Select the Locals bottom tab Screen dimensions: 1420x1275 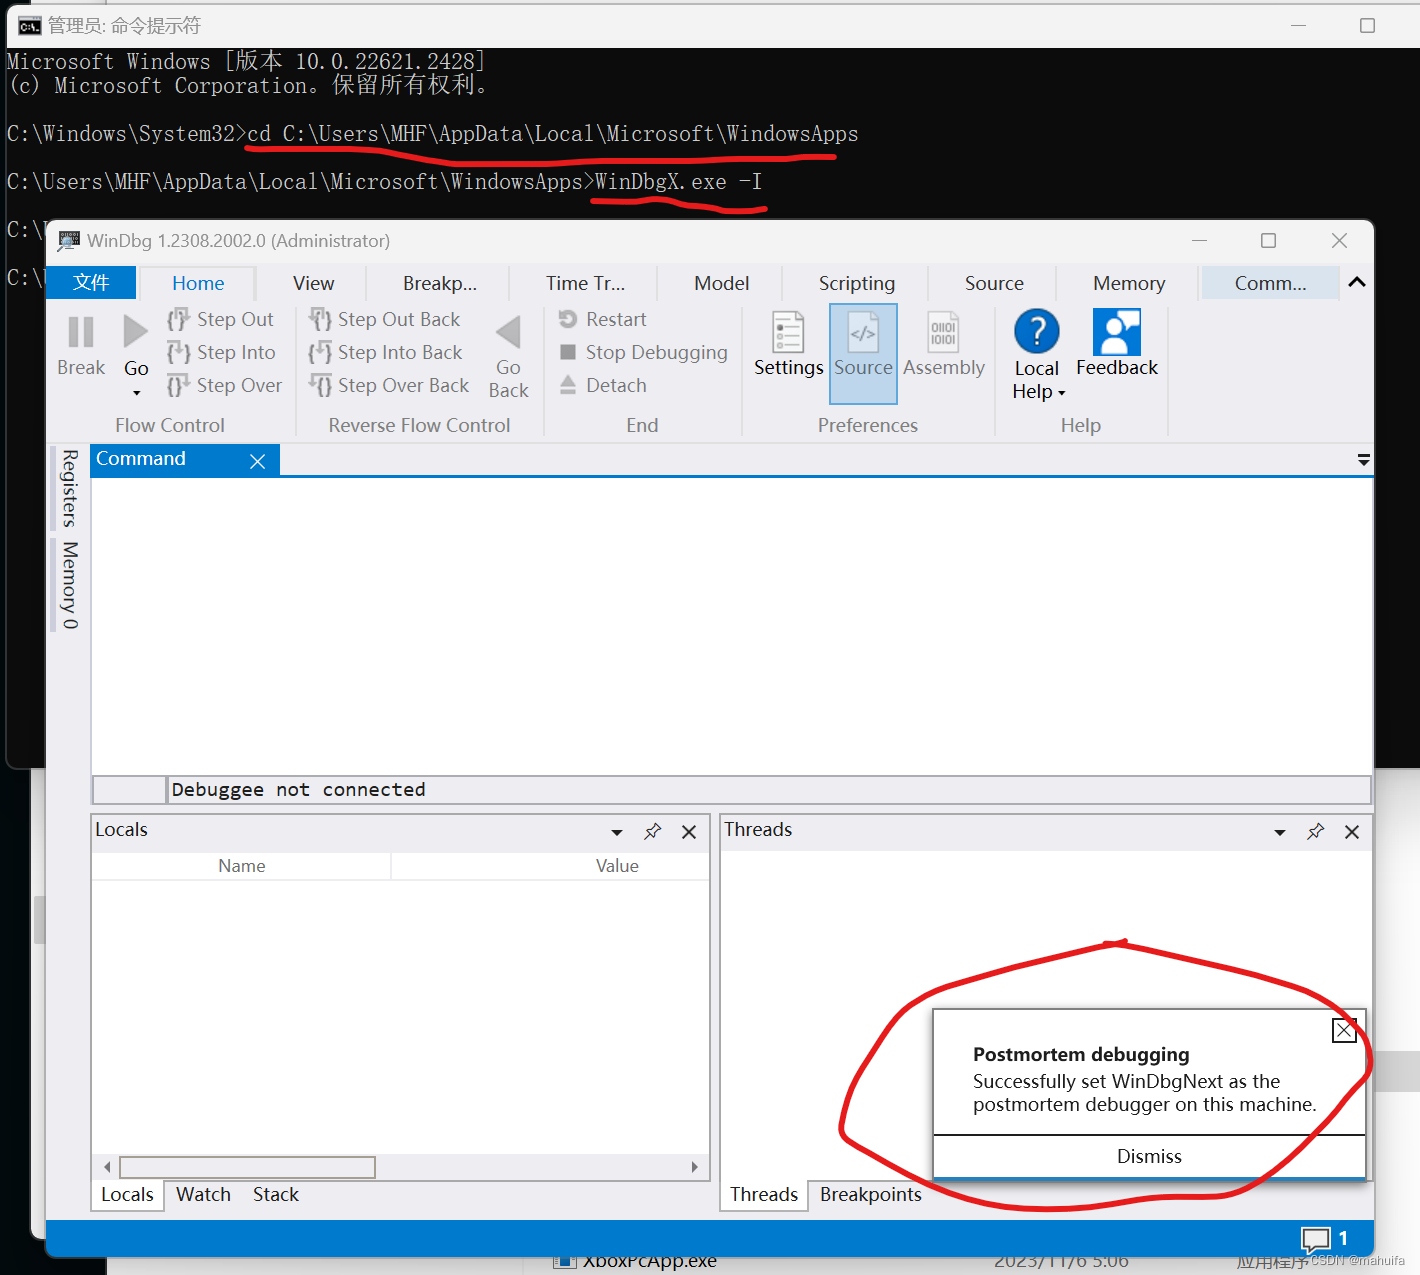point(127,1195)
